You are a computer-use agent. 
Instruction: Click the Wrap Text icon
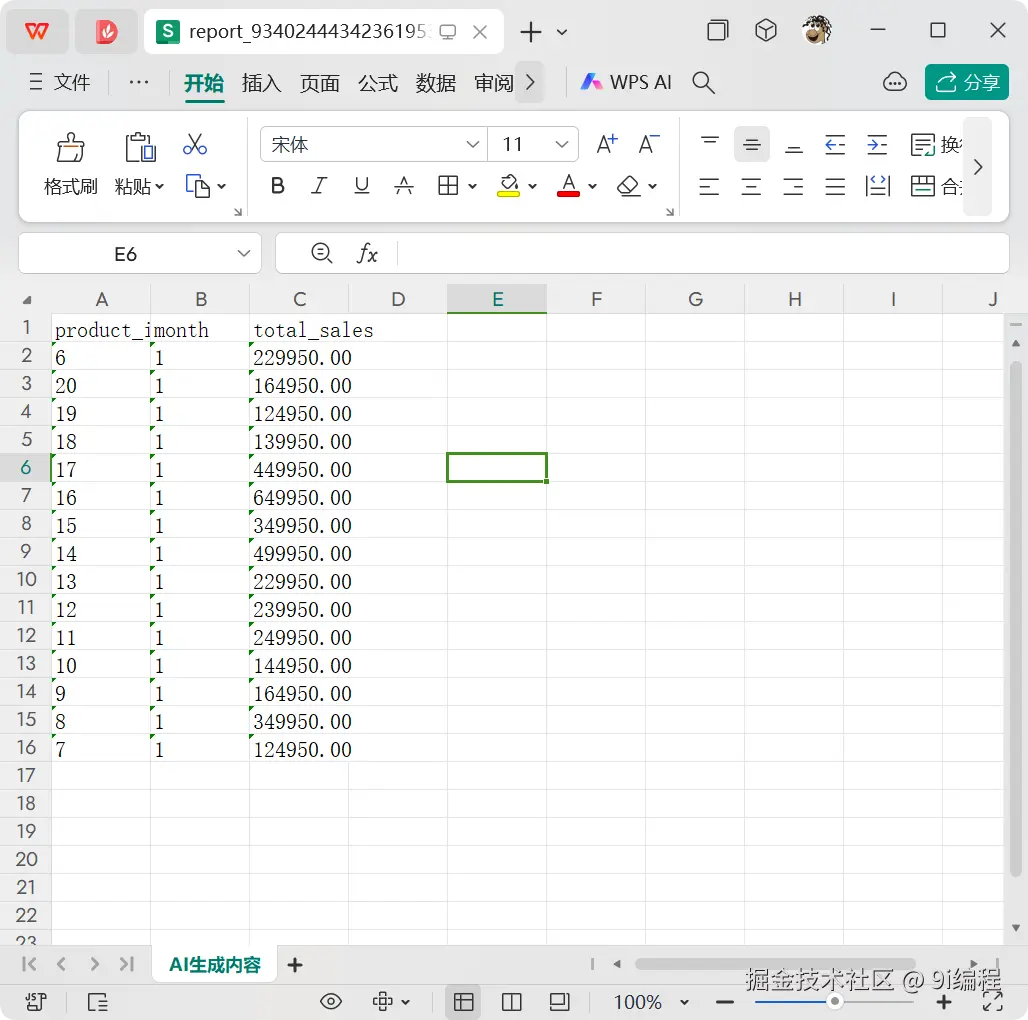923,145
